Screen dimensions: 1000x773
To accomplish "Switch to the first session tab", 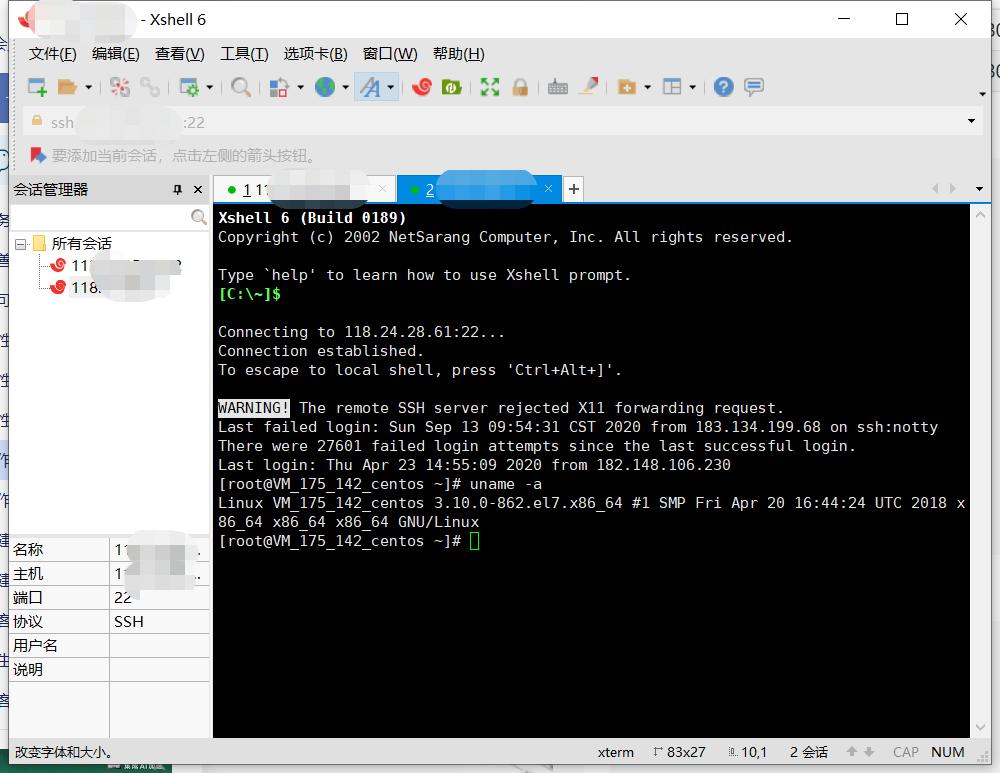I will (x=300, y=189).
